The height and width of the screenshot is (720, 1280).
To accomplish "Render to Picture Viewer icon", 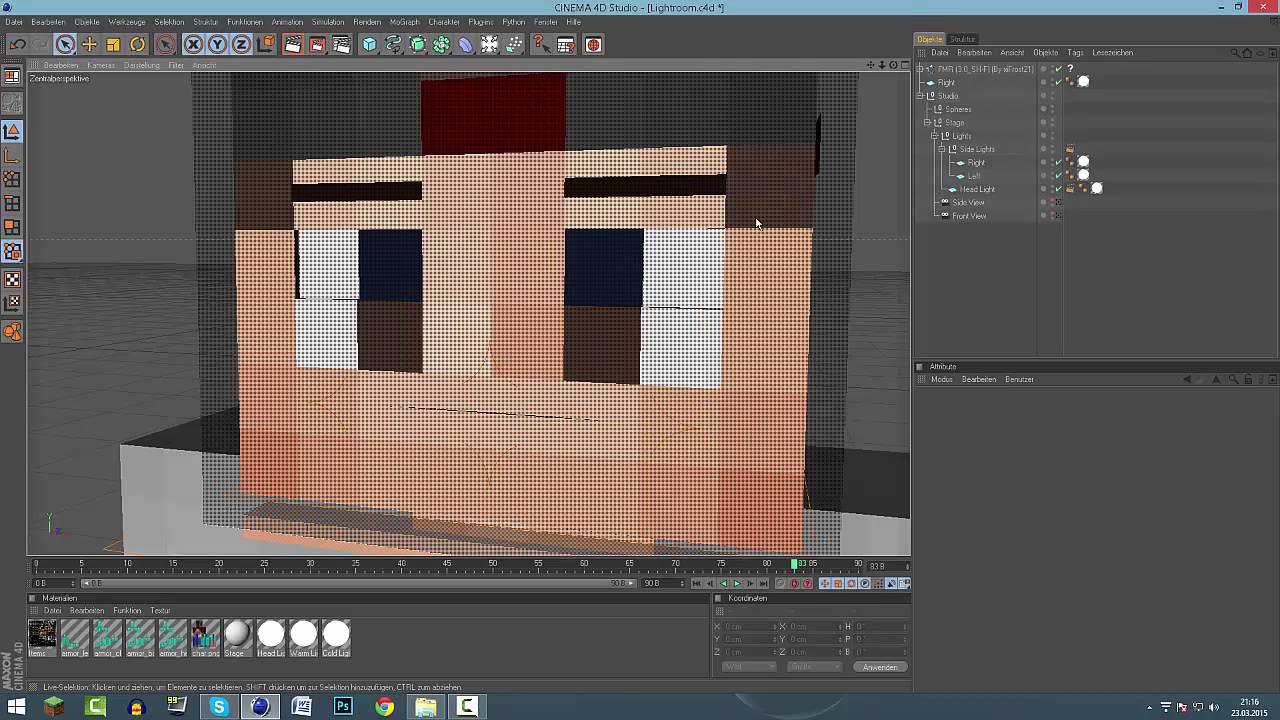I will pos(317,45).
